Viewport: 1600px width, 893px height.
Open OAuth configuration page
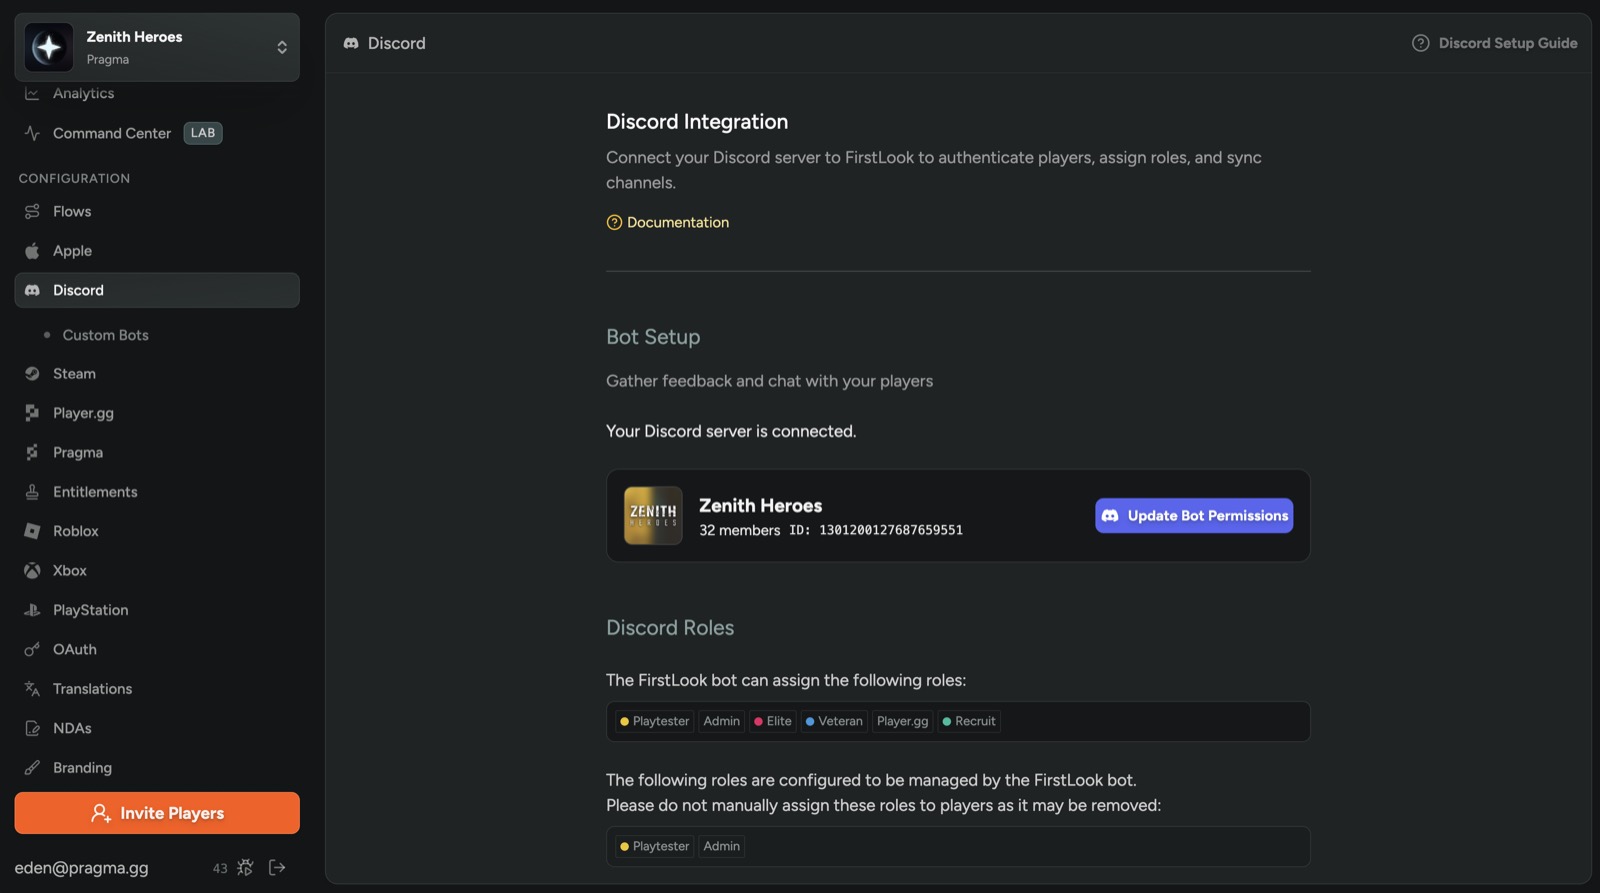pos(75,649)
